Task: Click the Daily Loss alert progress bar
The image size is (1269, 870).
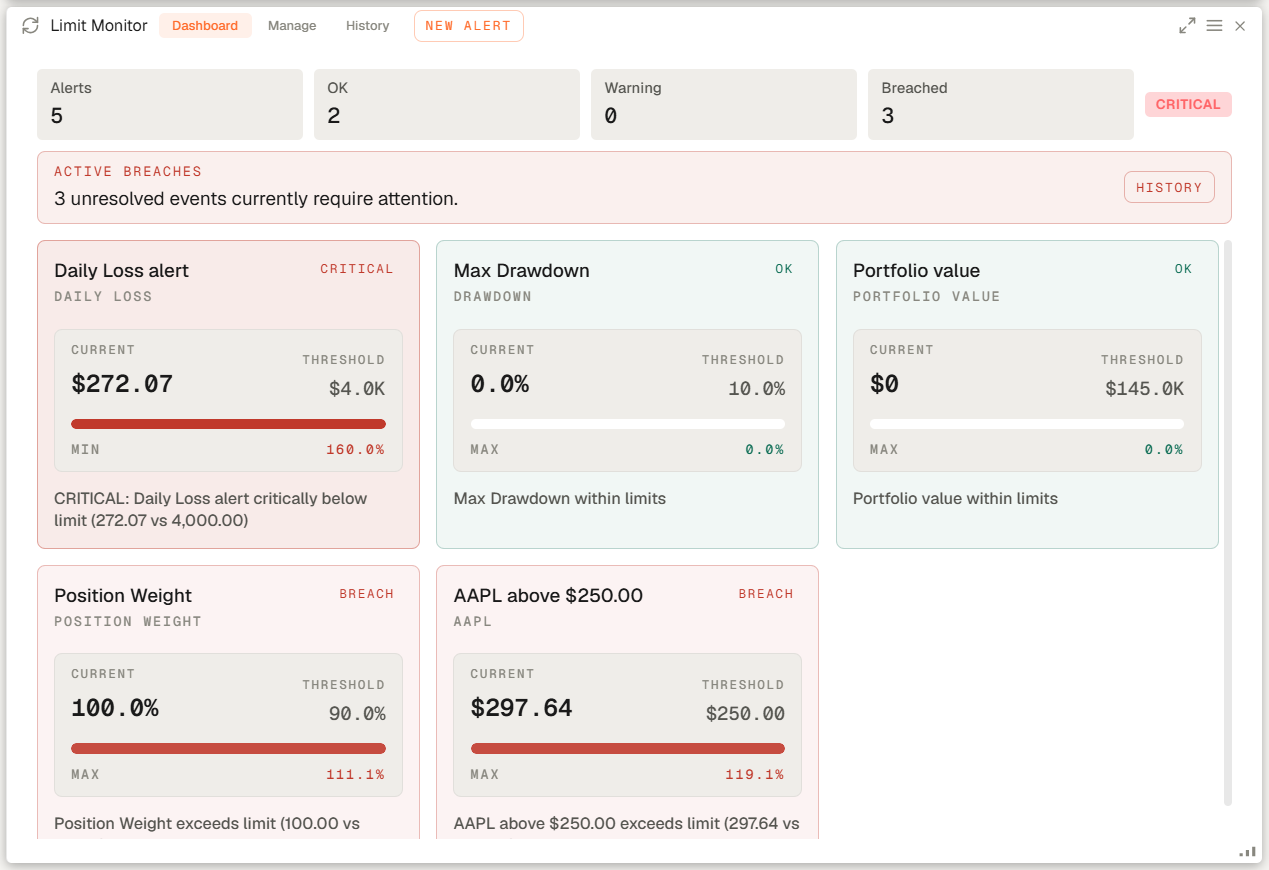Action: 228,424
